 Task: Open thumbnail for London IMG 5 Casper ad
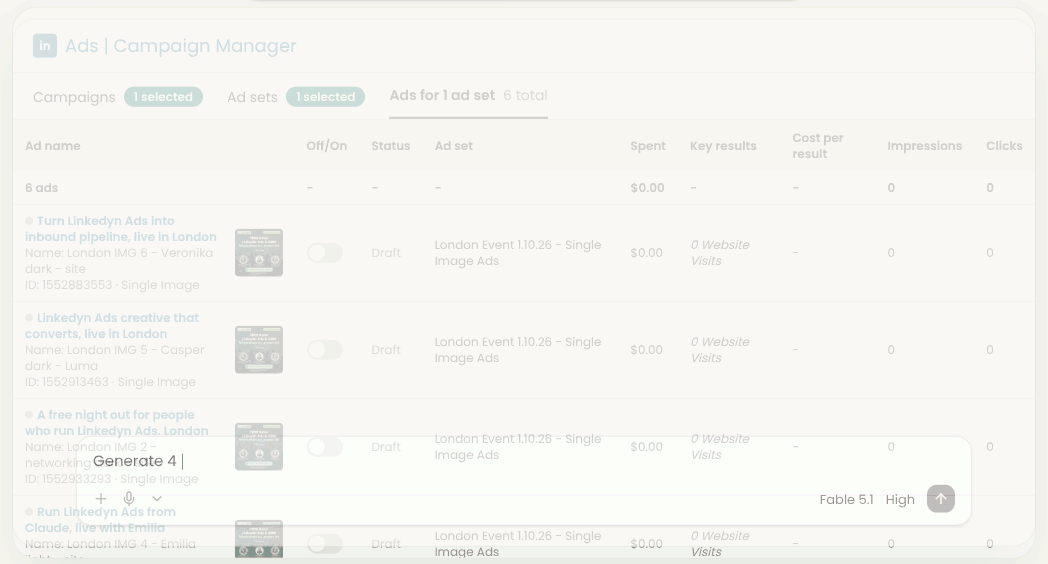[259, 349]
